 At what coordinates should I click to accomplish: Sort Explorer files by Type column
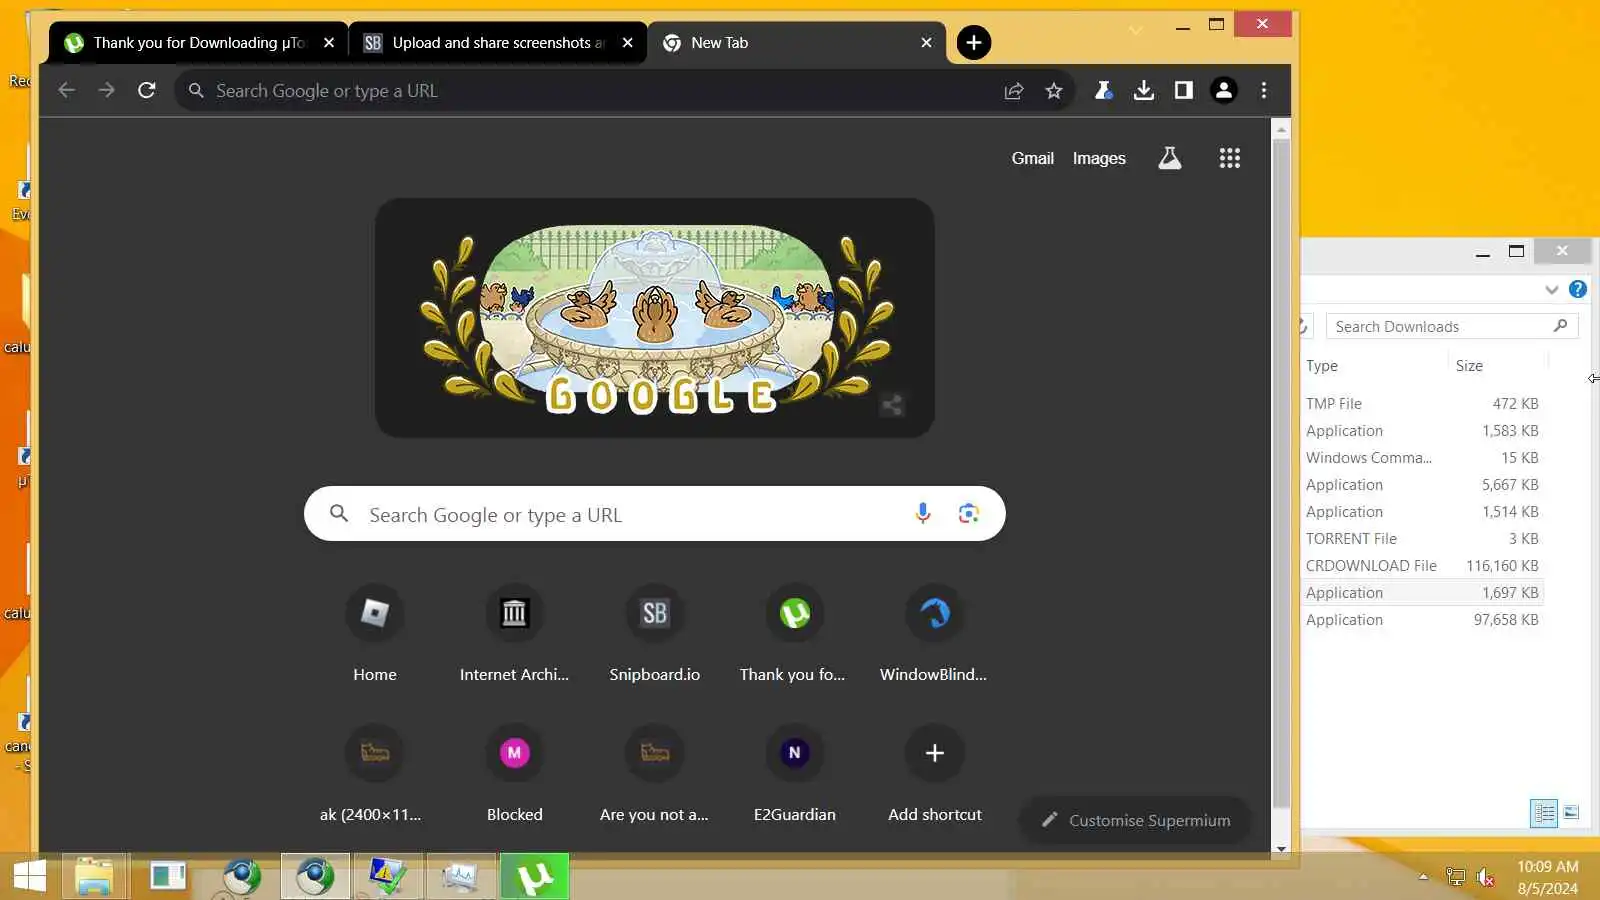(1322, 366)
